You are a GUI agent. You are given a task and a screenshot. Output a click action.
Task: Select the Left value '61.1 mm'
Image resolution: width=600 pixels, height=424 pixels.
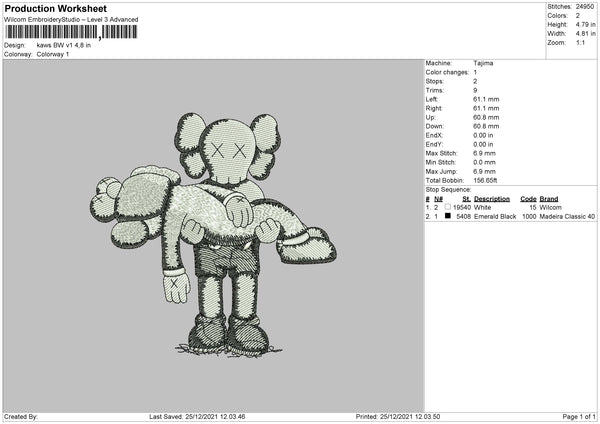[486, 99]
